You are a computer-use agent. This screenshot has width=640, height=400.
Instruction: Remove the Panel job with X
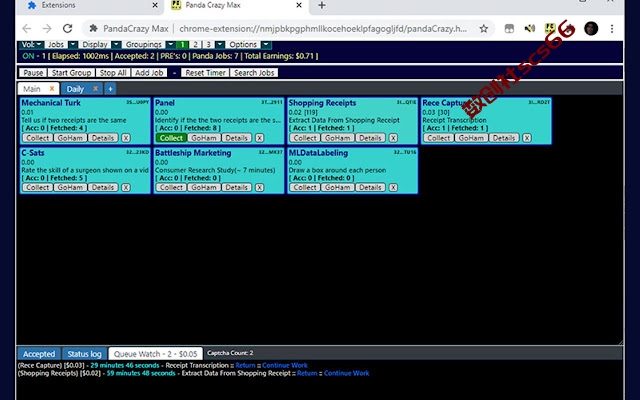tap(259, 138)
